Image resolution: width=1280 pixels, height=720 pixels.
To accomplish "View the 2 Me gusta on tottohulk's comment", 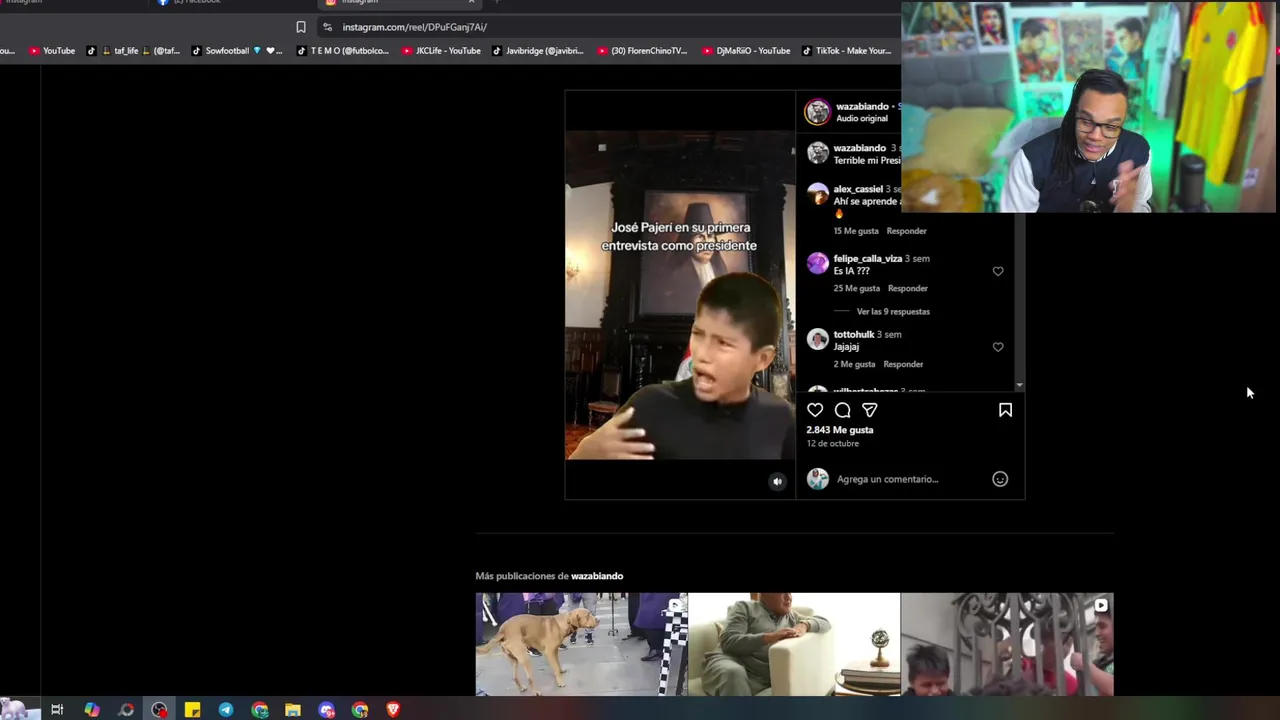I will click(854, 364).
